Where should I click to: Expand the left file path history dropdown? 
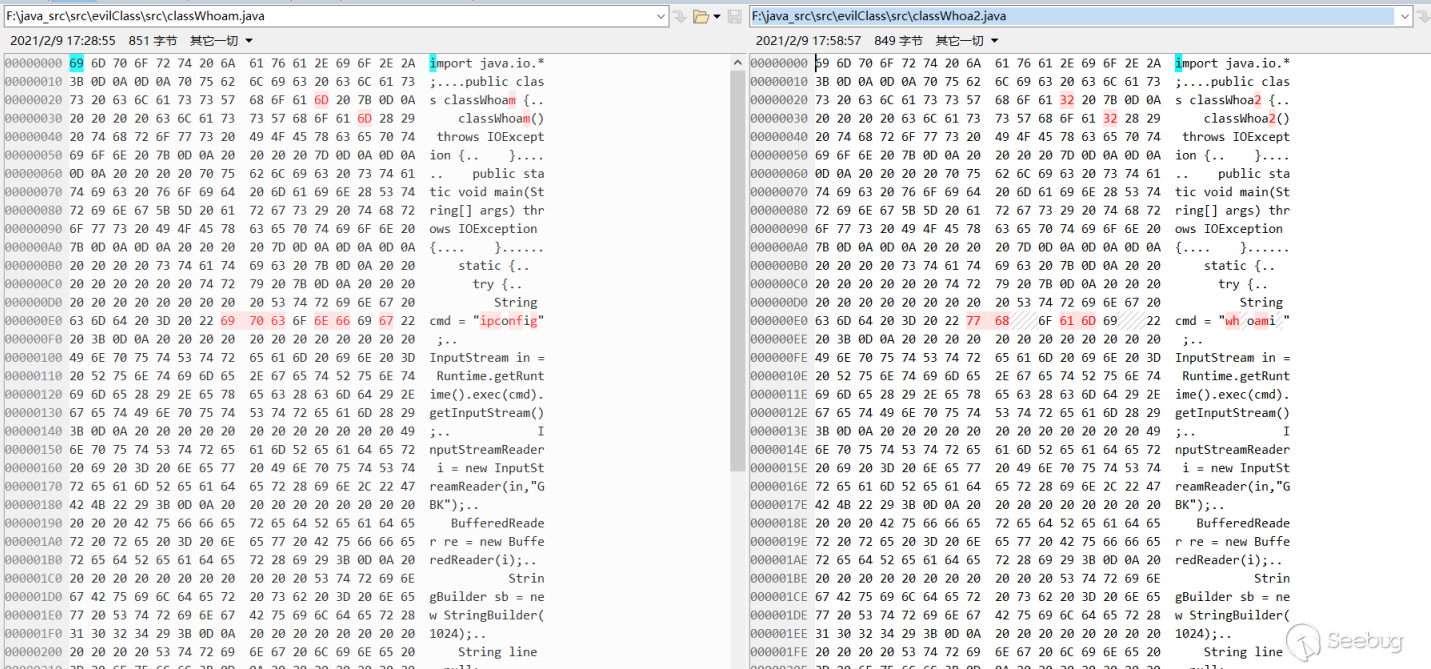pos(661,16)
